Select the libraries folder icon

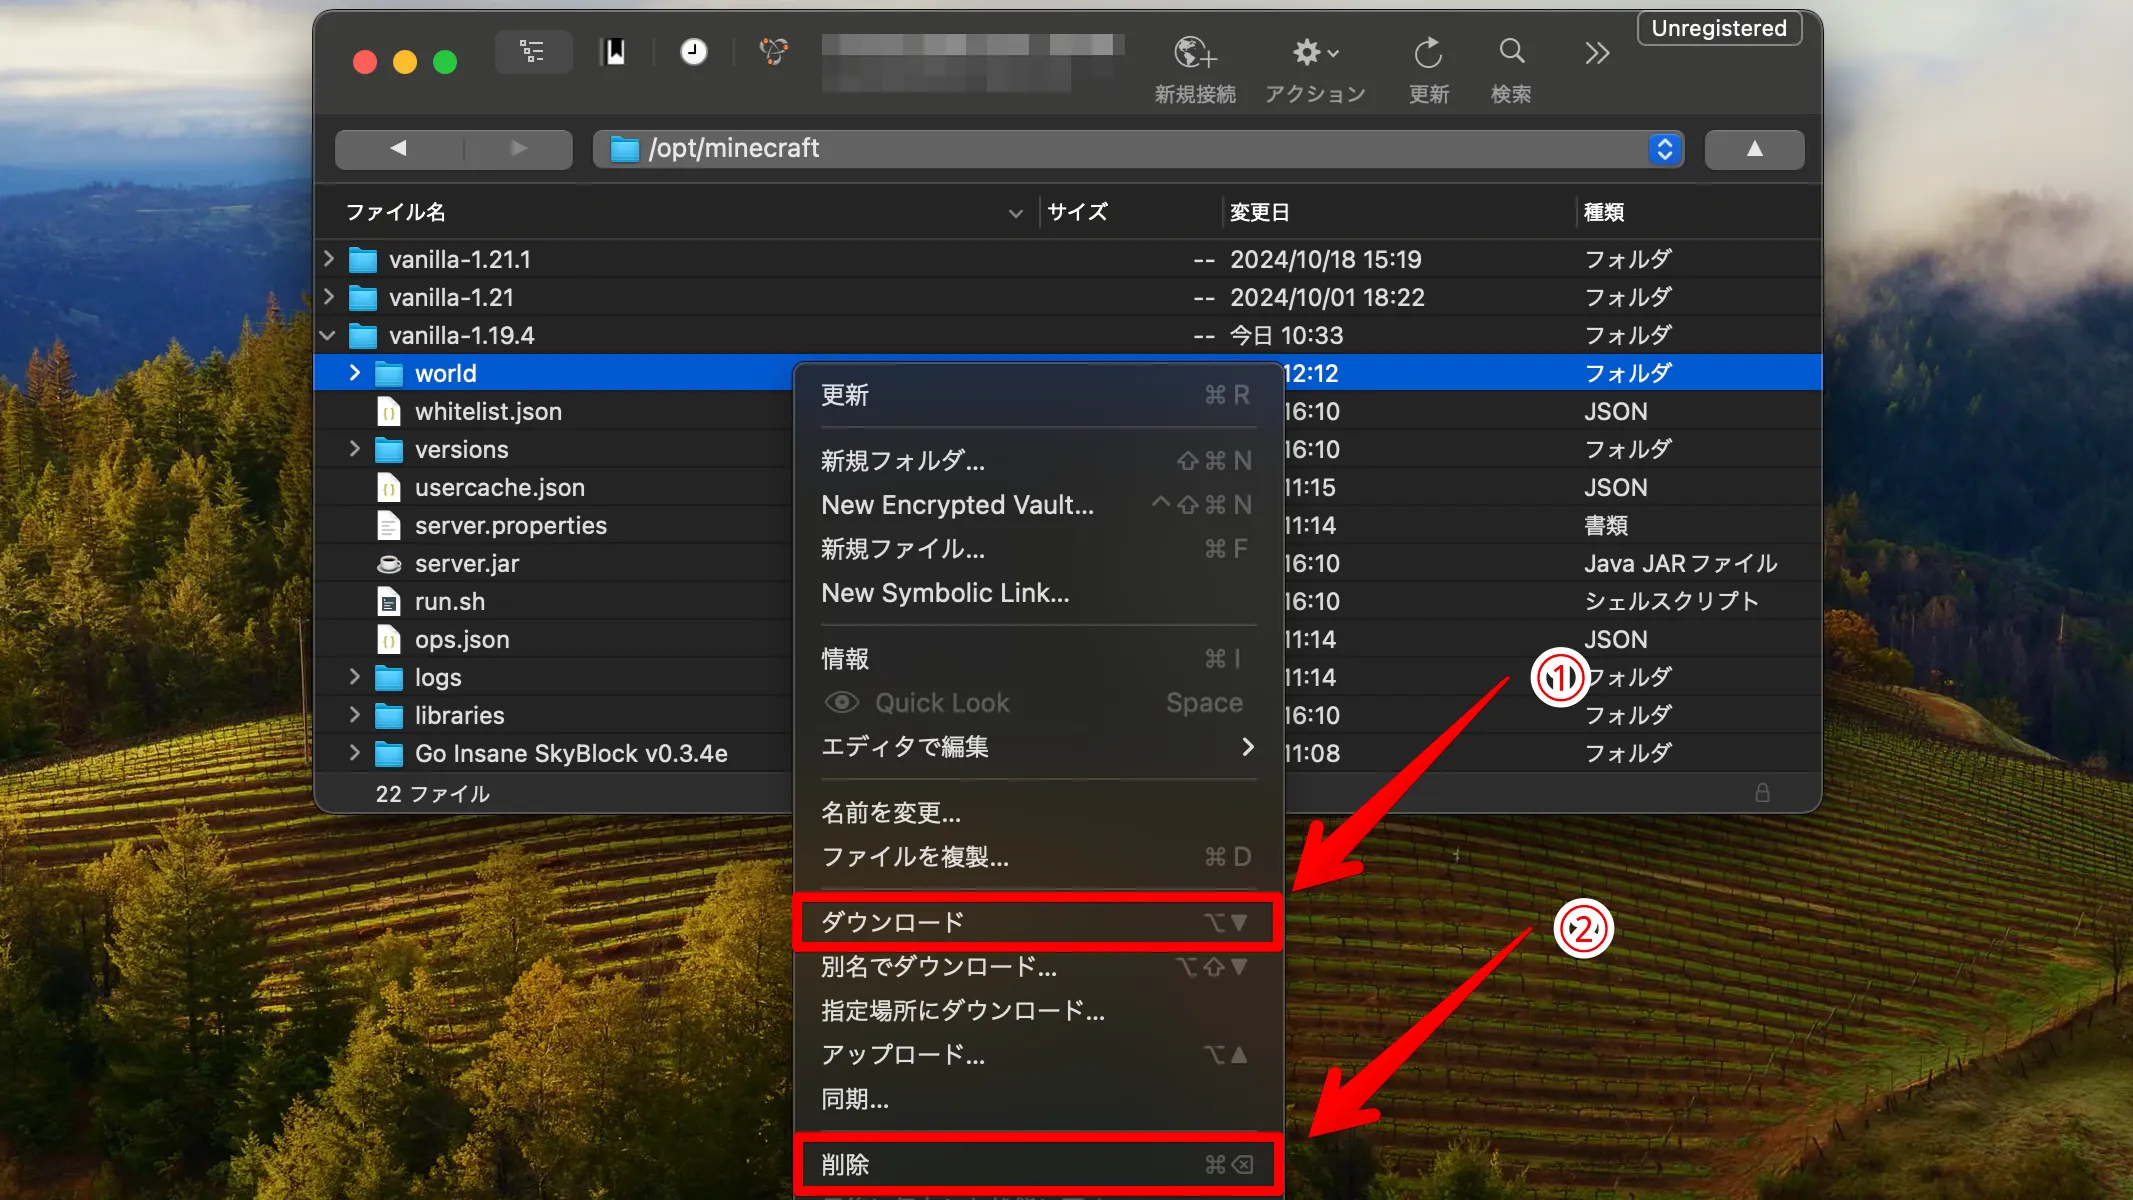click(x=388, y=716)
